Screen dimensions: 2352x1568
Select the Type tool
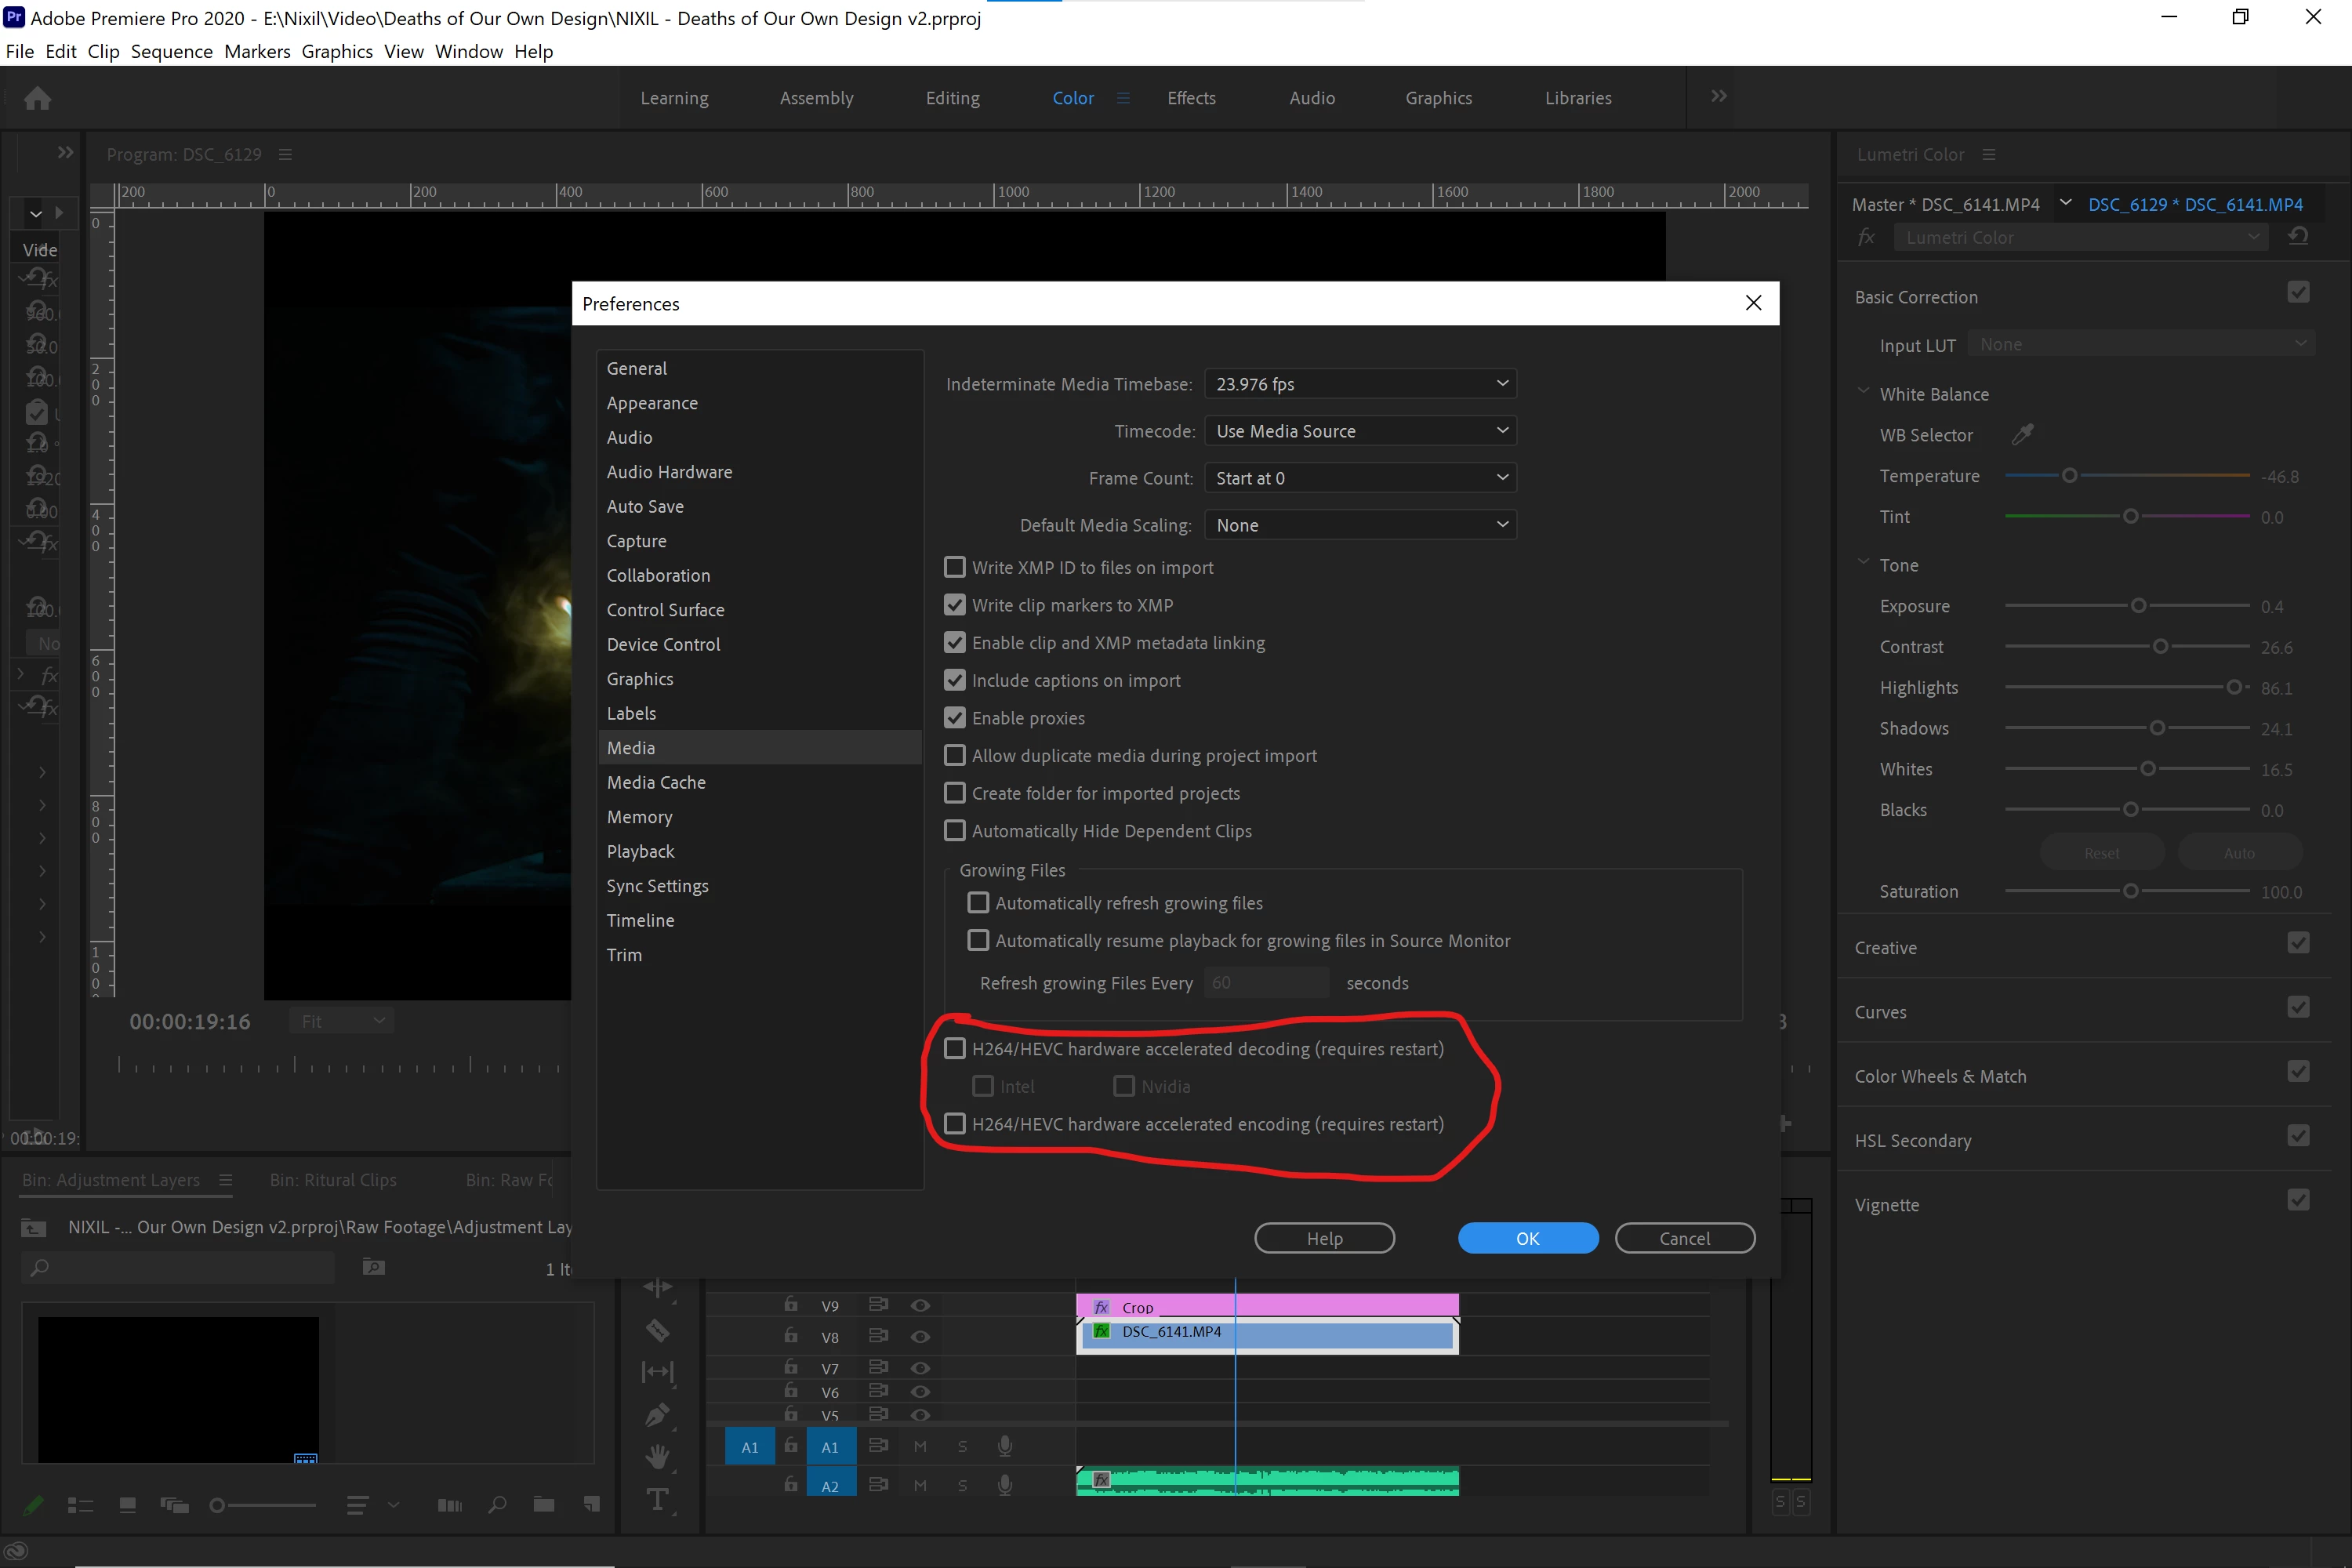coord(657,1499)
